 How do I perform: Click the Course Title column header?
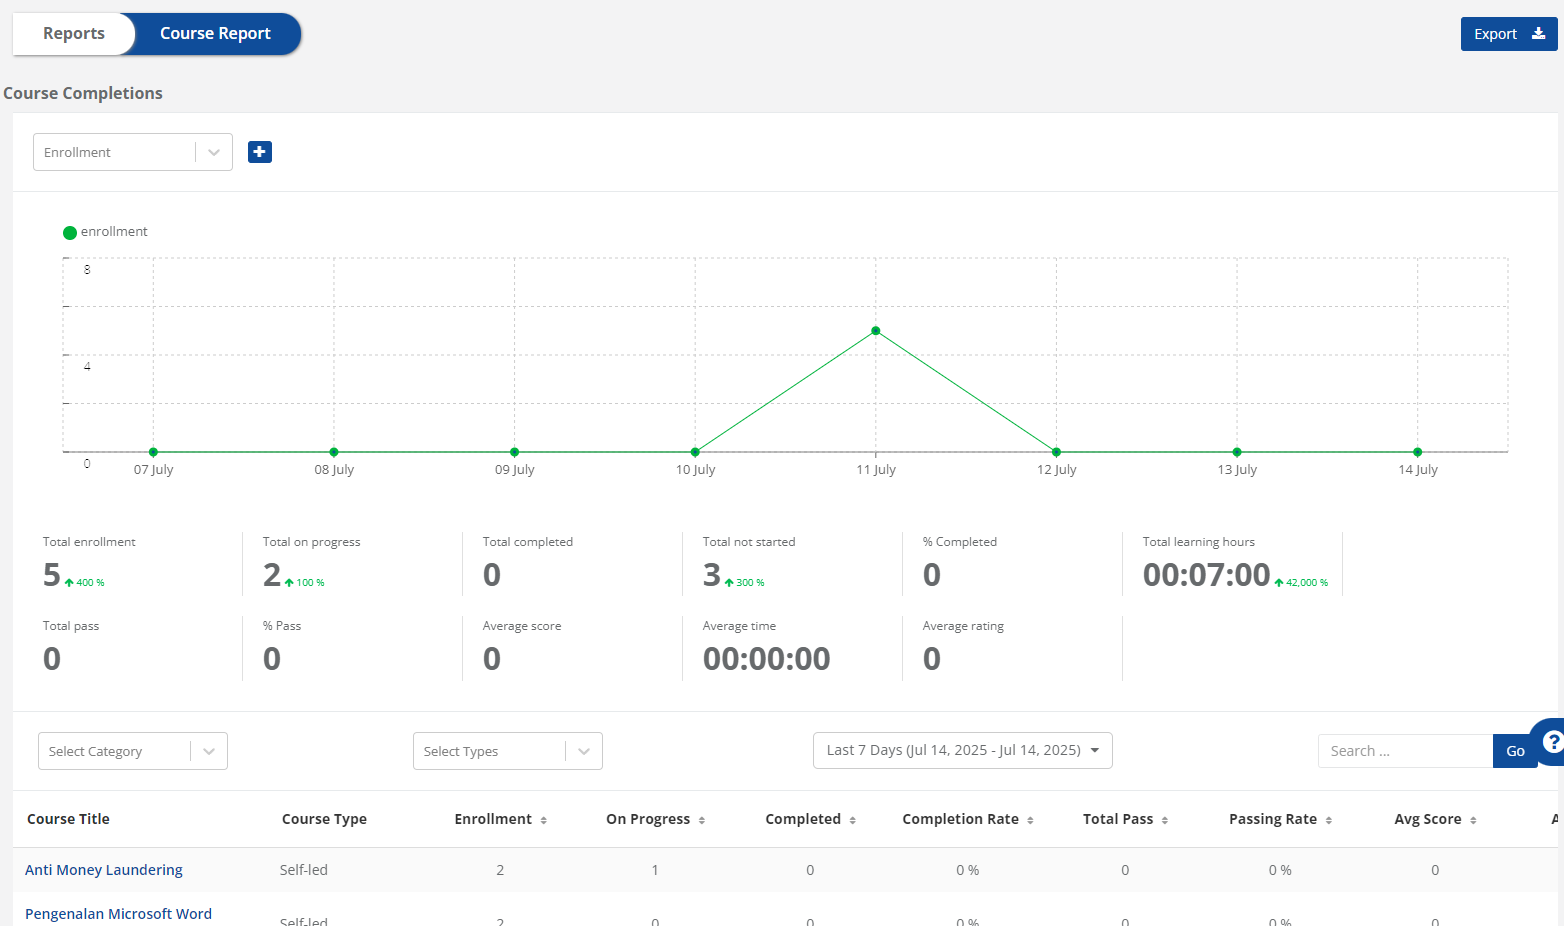(68, 819)
